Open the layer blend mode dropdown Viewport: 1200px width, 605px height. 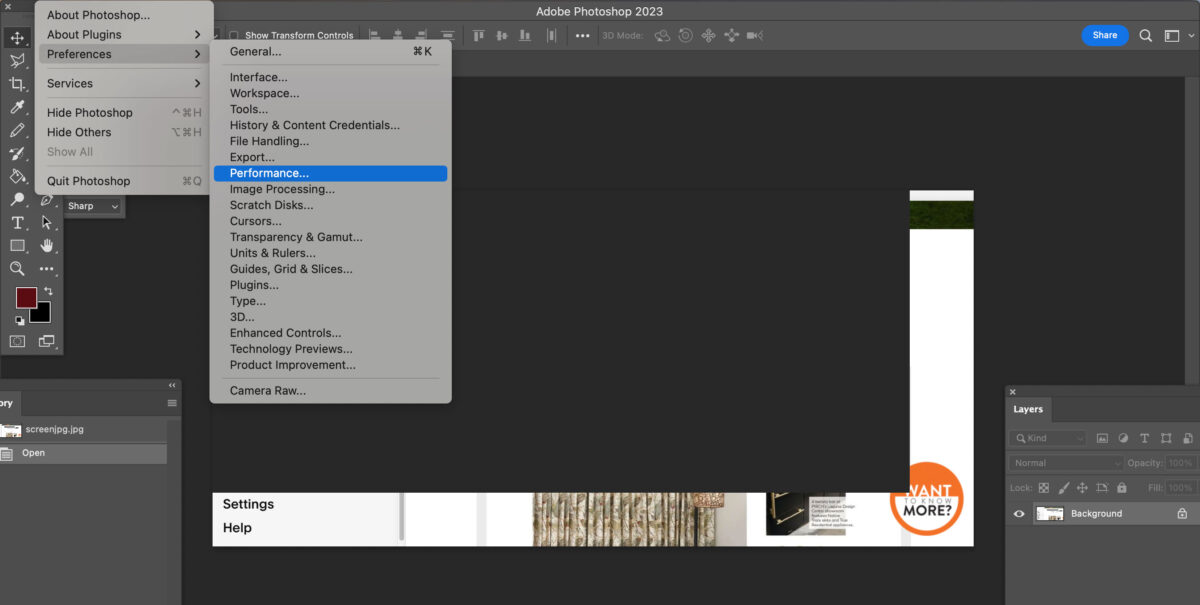click(1066, 462)
